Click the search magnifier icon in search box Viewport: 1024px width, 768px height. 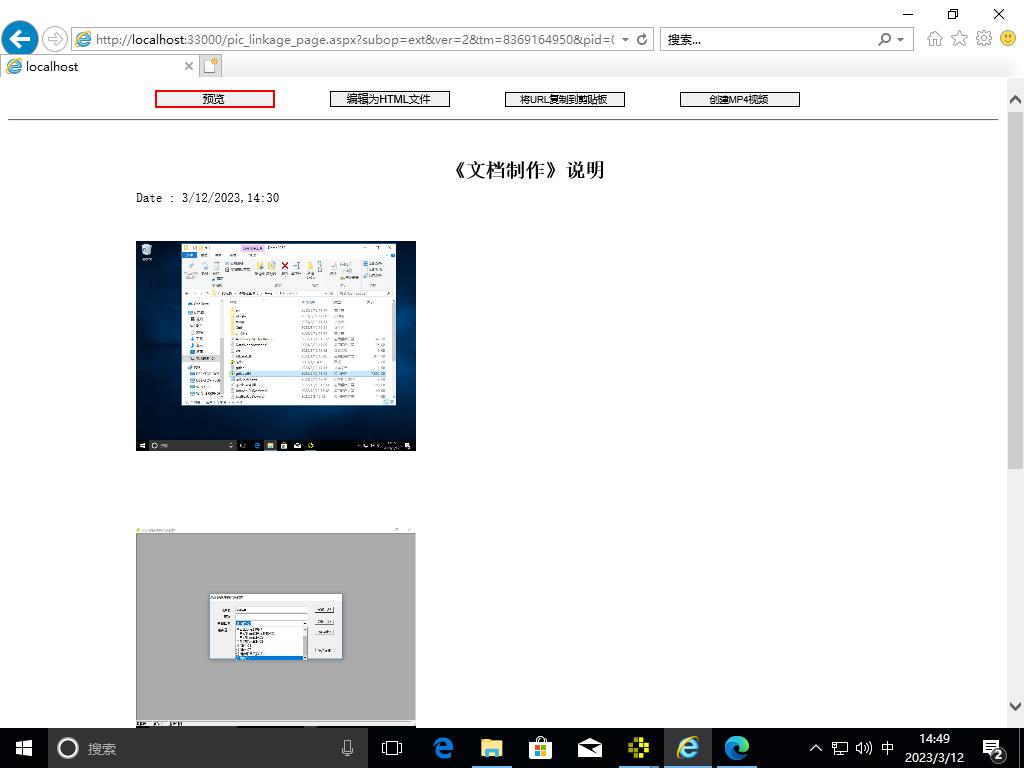coord(884,40)
